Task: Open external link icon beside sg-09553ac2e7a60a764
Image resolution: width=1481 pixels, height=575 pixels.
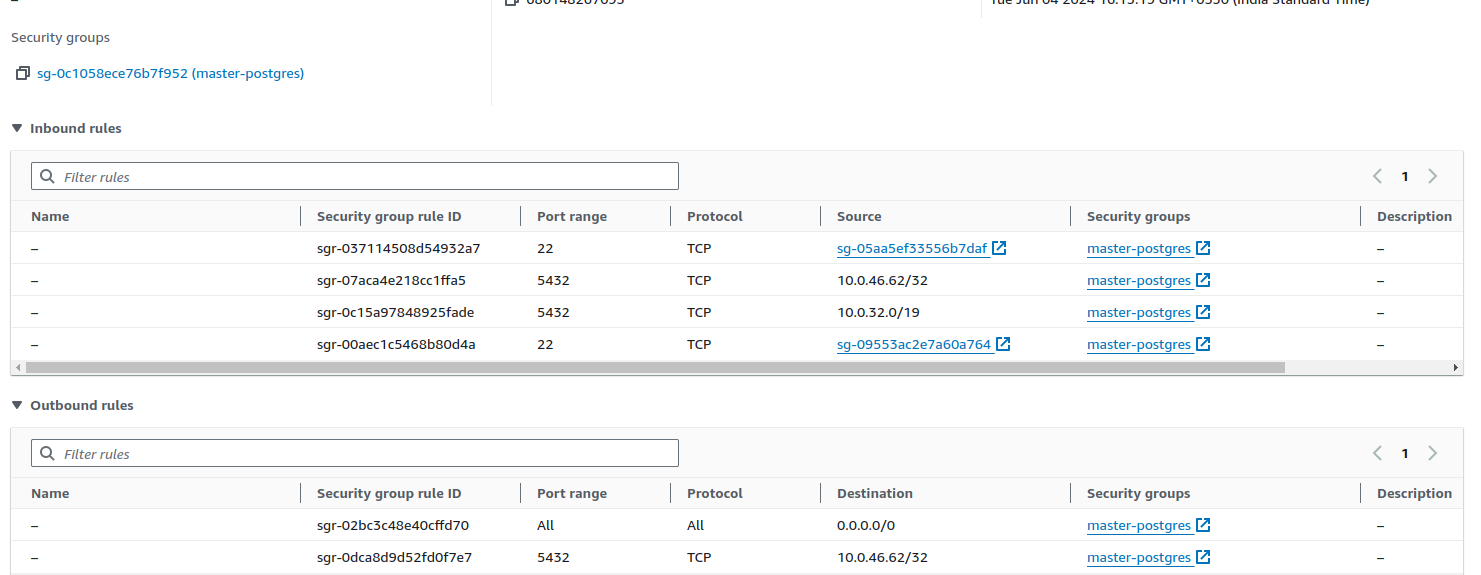Action: tap(1003, 344)
